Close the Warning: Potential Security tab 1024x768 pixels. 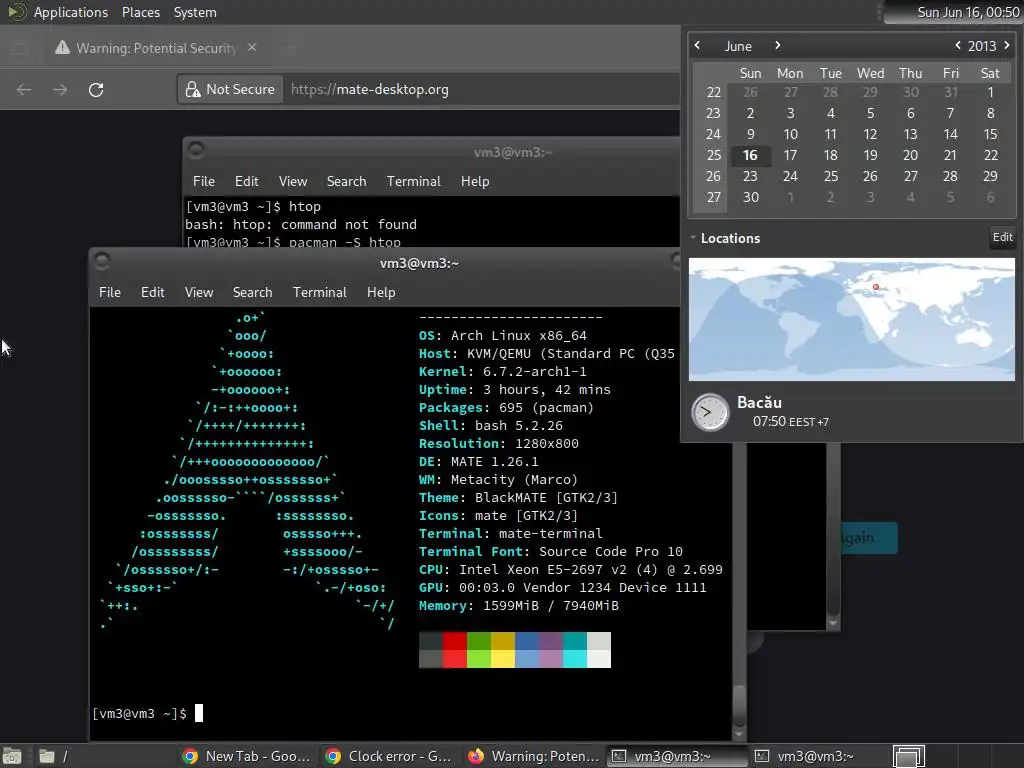252,48
